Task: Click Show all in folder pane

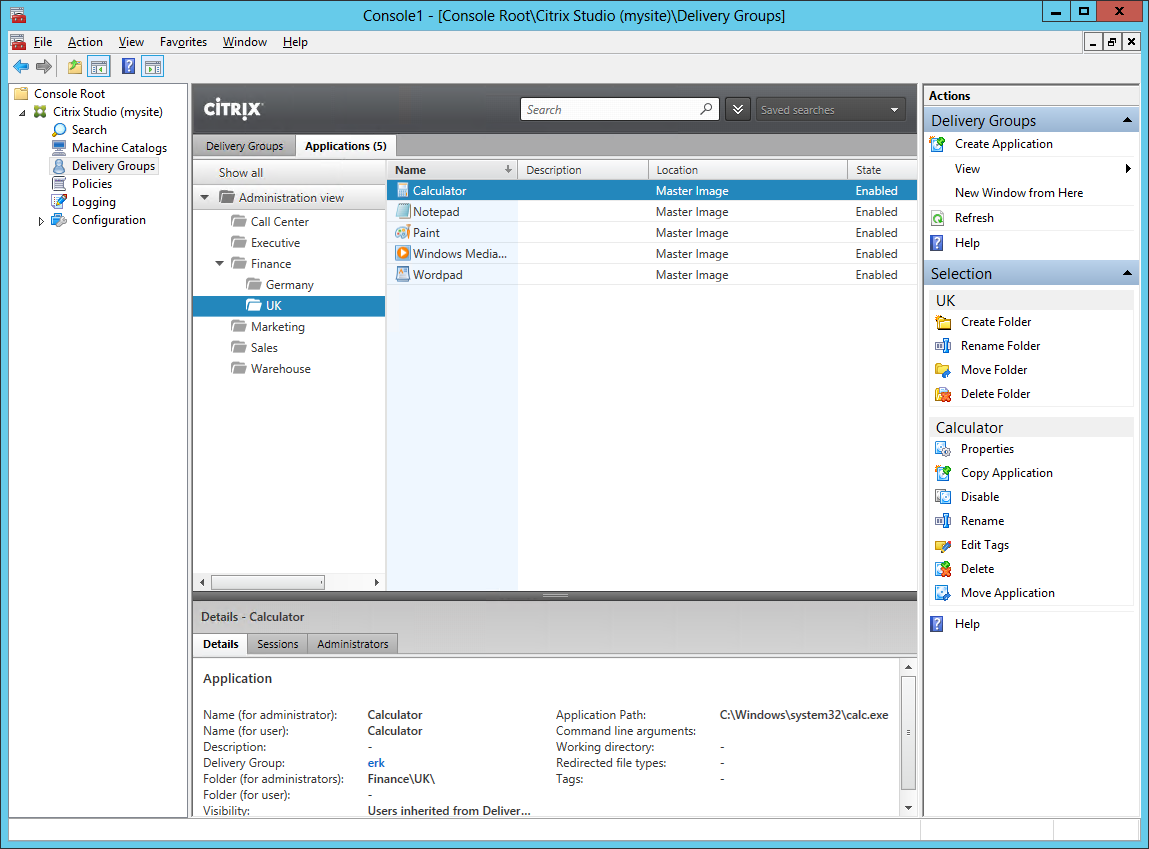Action: point(241,173)
